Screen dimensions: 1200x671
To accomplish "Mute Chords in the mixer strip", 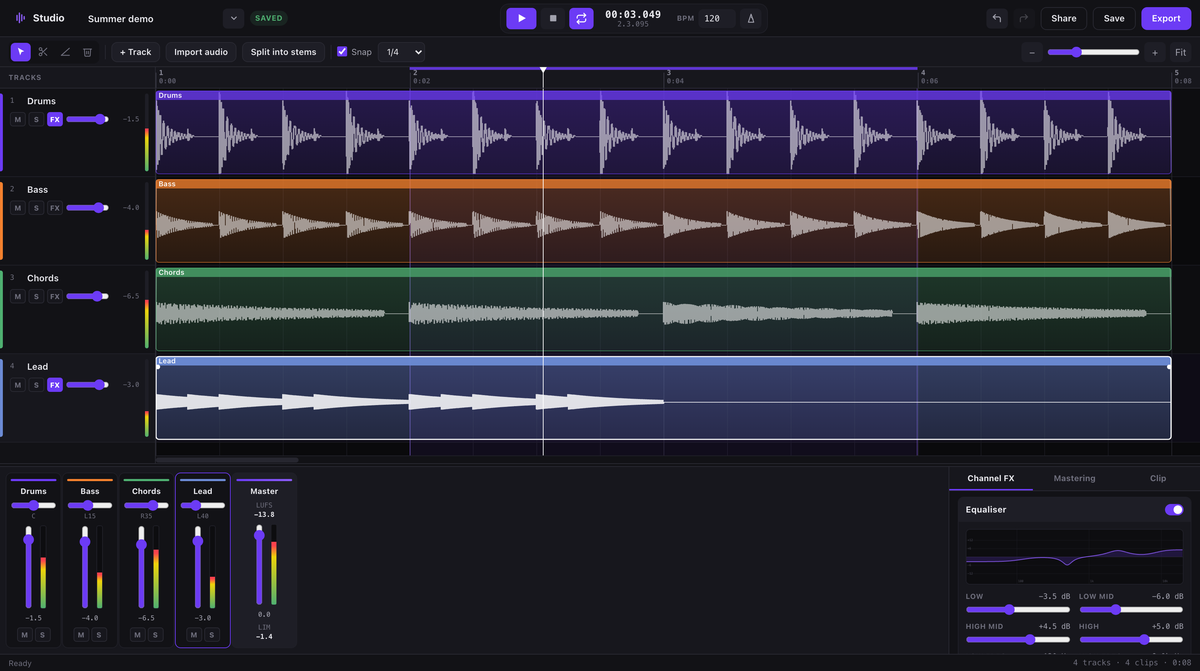I will point(138,635).
